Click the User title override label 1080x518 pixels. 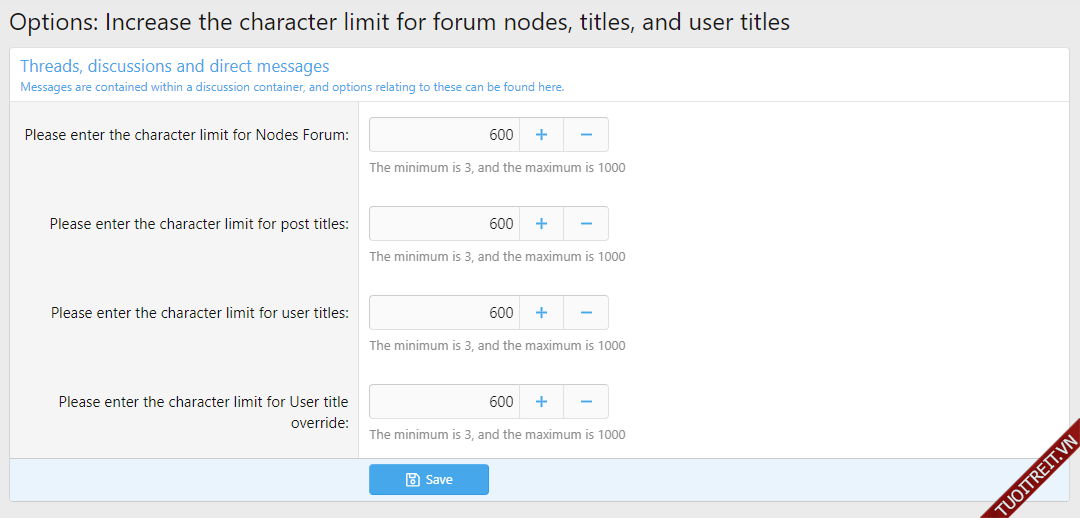(203, 411)
